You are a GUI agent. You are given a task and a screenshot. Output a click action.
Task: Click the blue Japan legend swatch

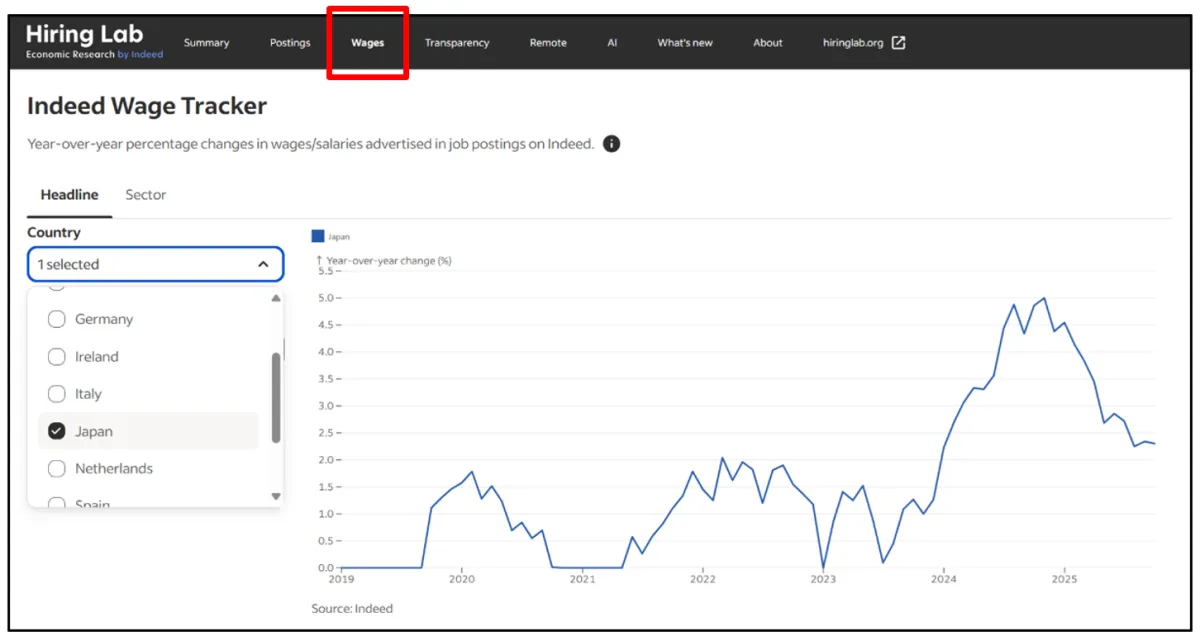coord(318,236)
